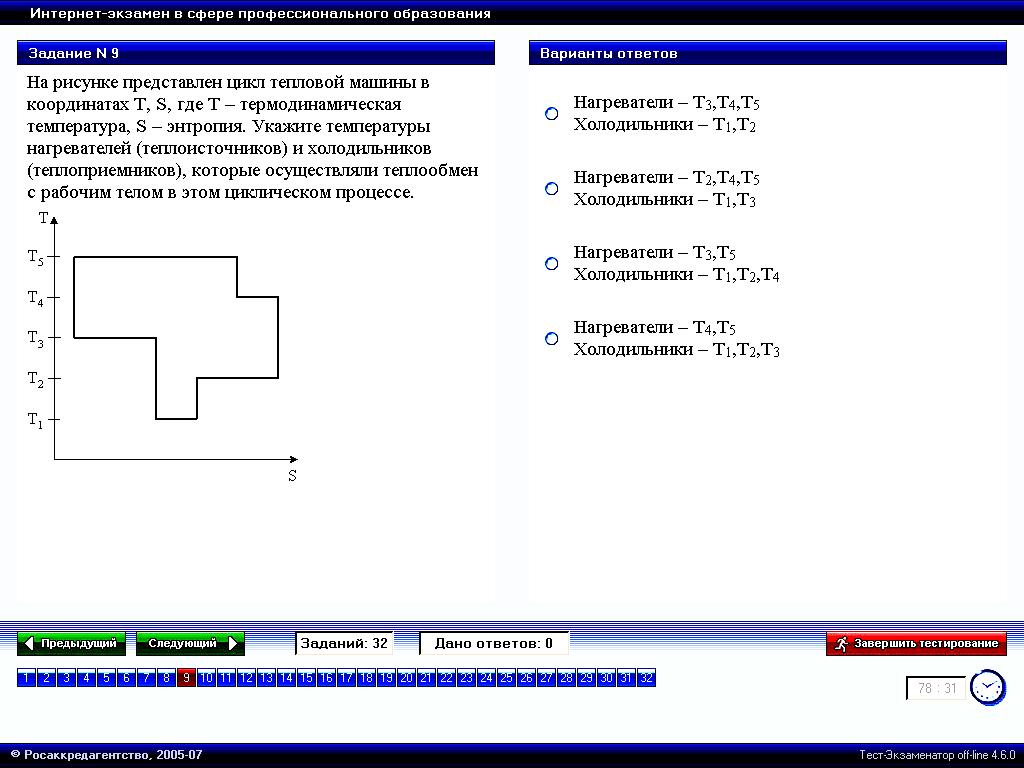
Task: Click Завершить тестирование to finish the test
Action: point(916,644)
